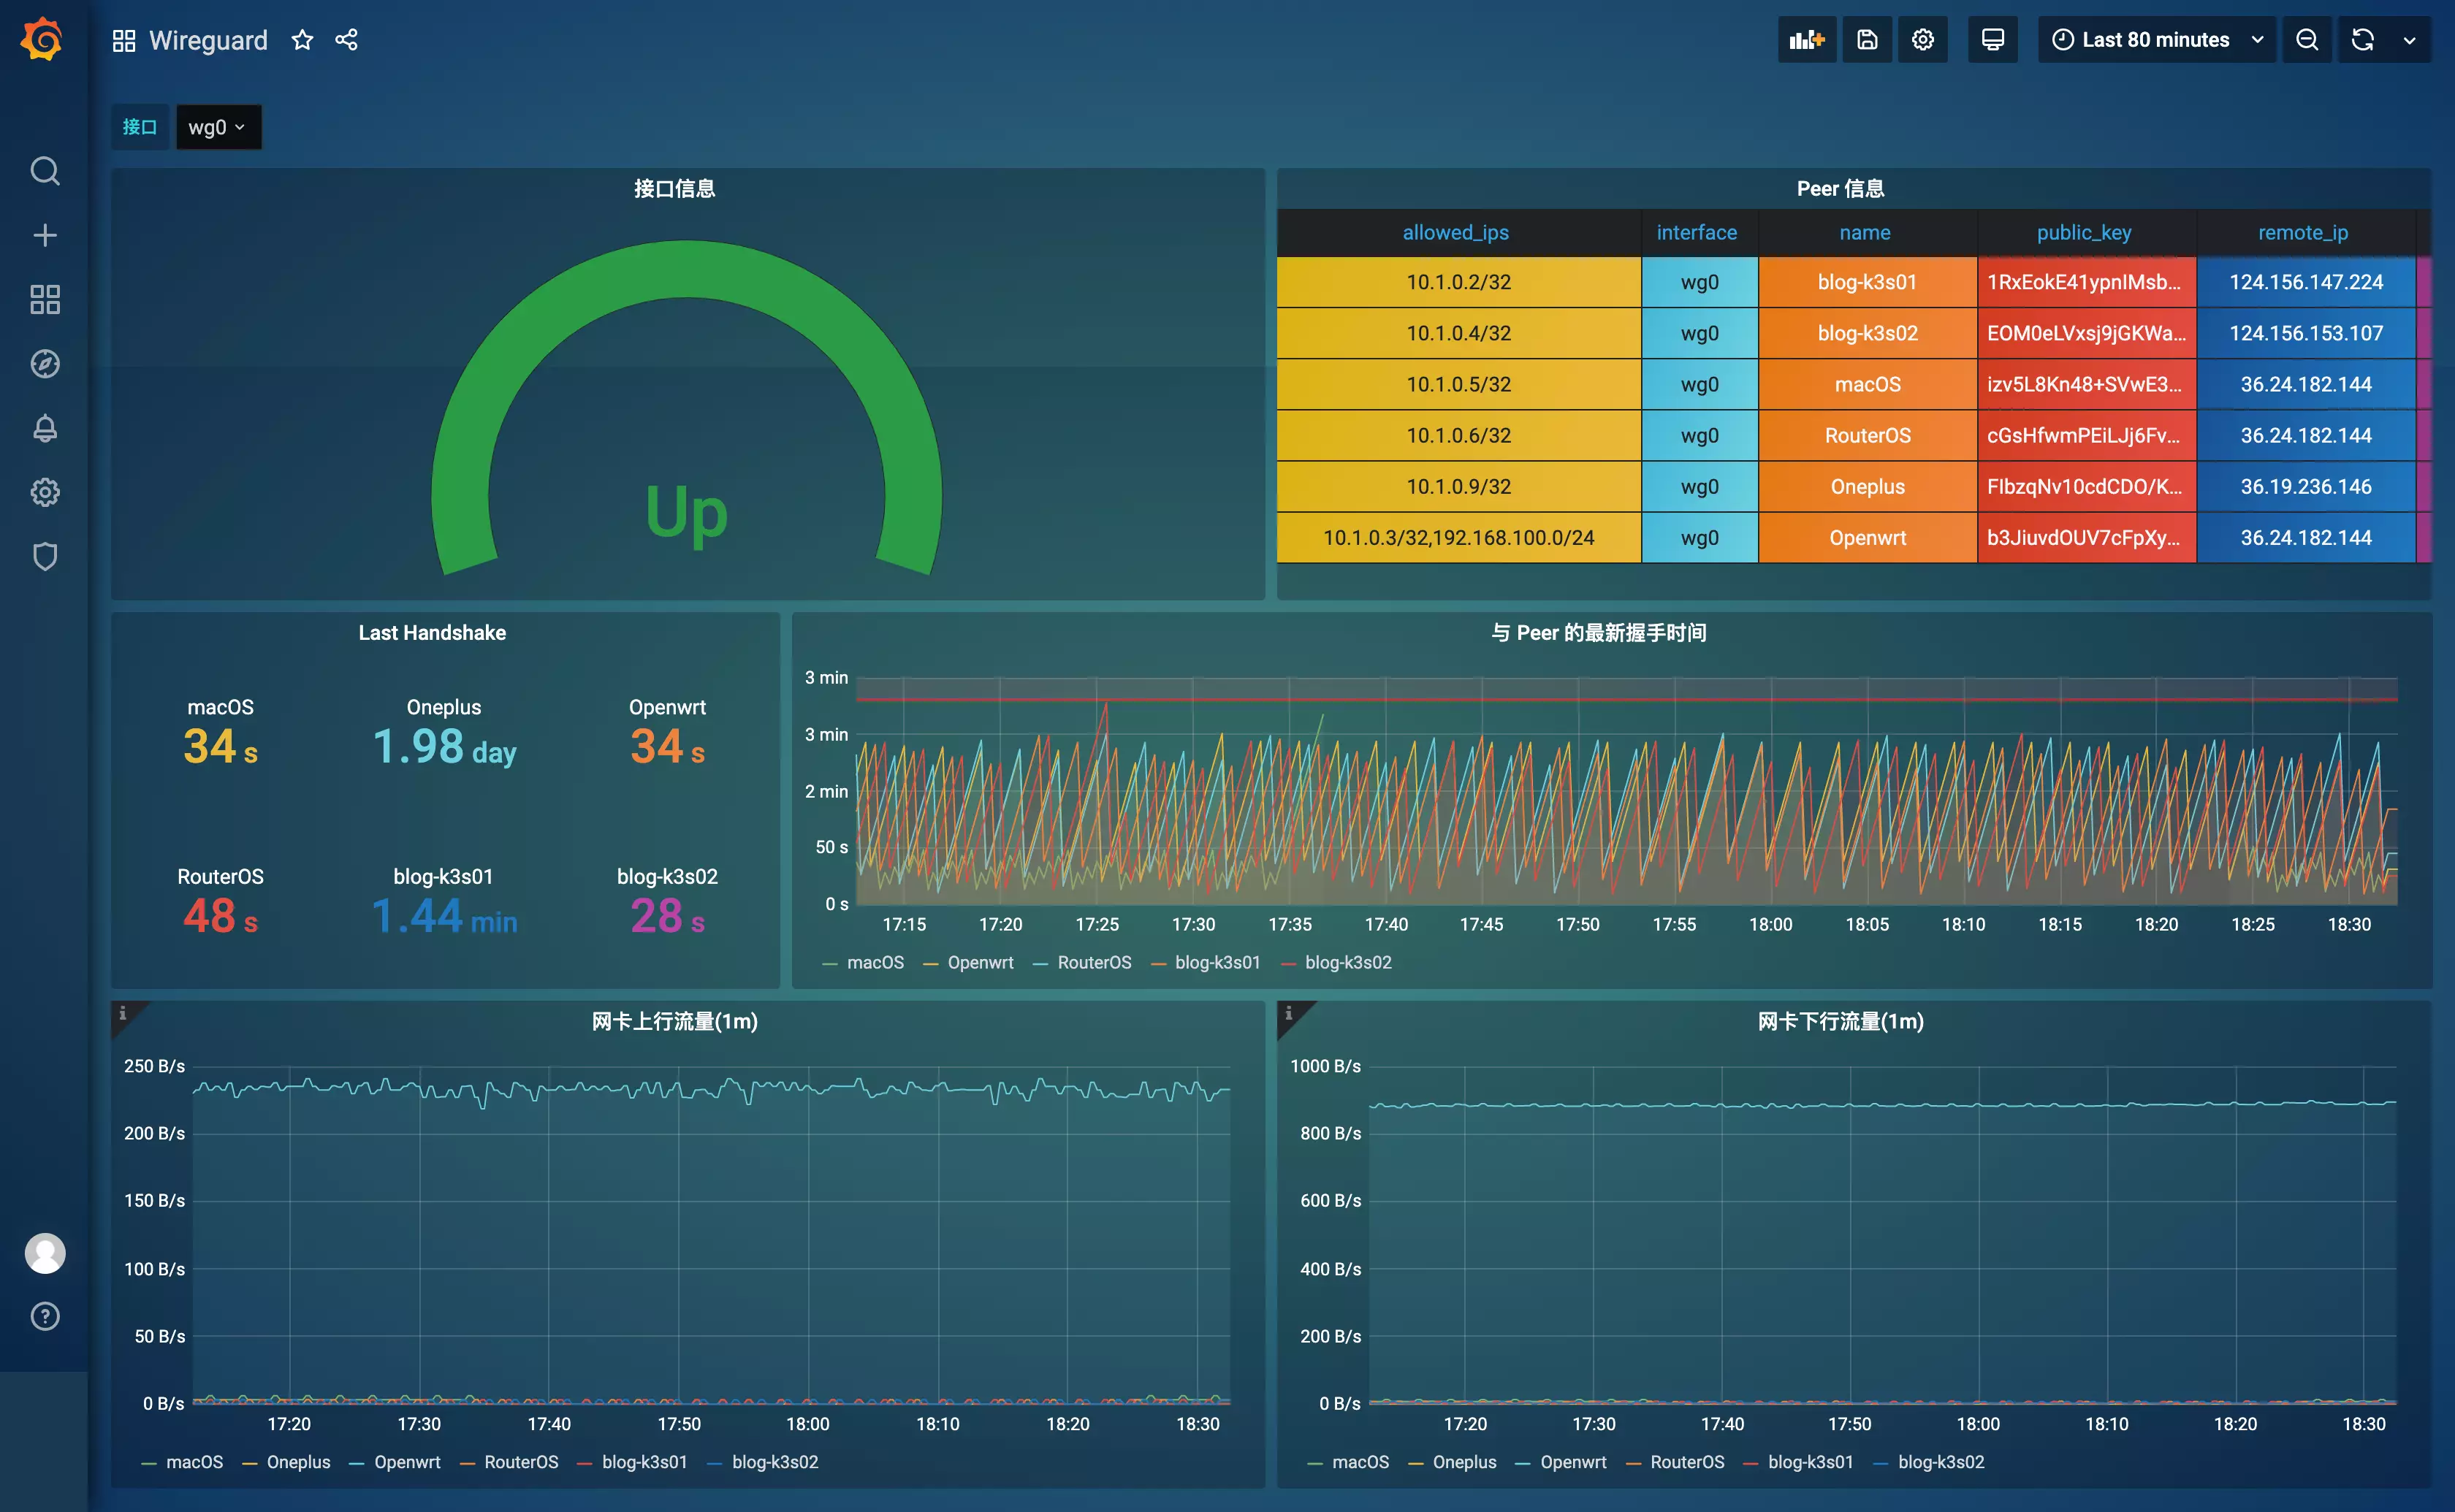Sort table by public_key column header
Screen dimensions: 2455x1512
[2084, 232]
